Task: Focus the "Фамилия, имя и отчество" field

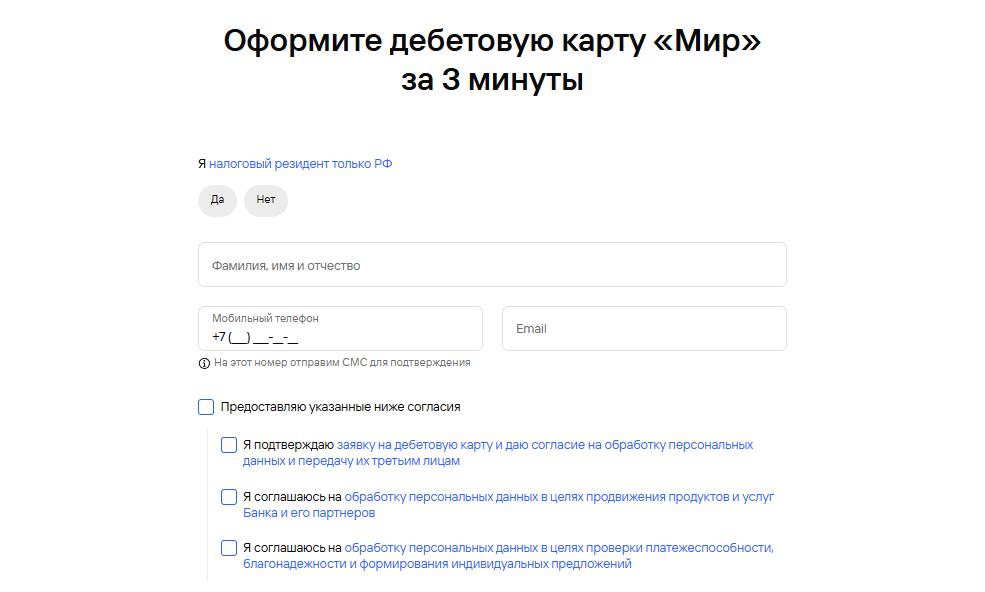Action: coord(492,265)
